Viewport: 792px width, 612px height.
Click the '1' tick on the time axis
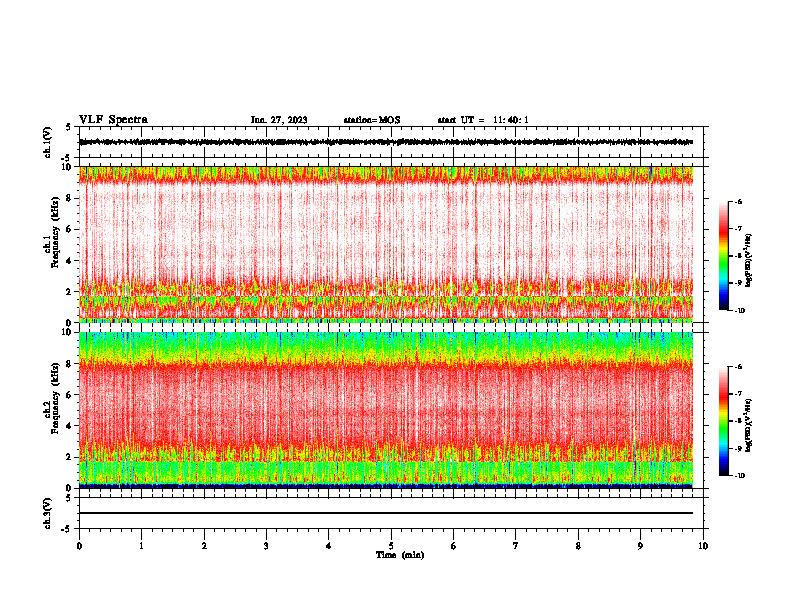[141, 546]
